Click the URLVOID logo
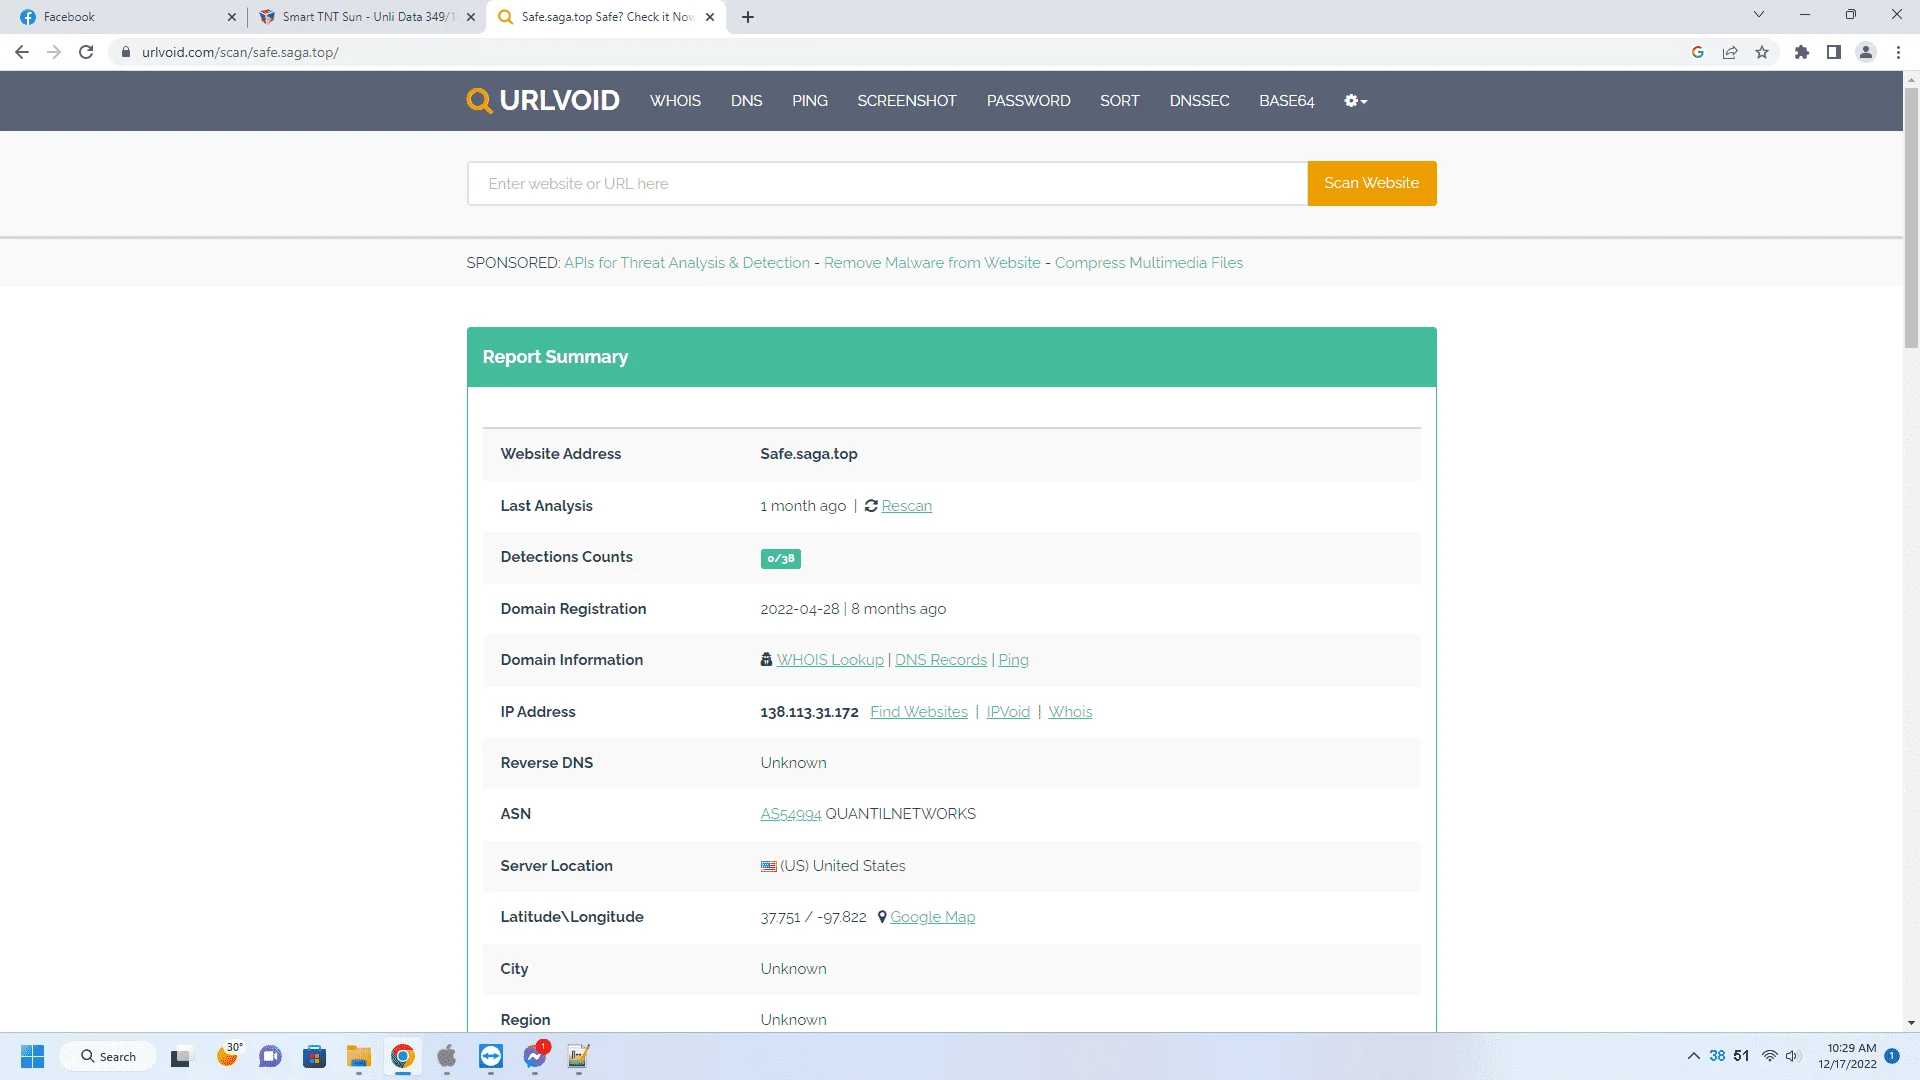 point(543,100)
